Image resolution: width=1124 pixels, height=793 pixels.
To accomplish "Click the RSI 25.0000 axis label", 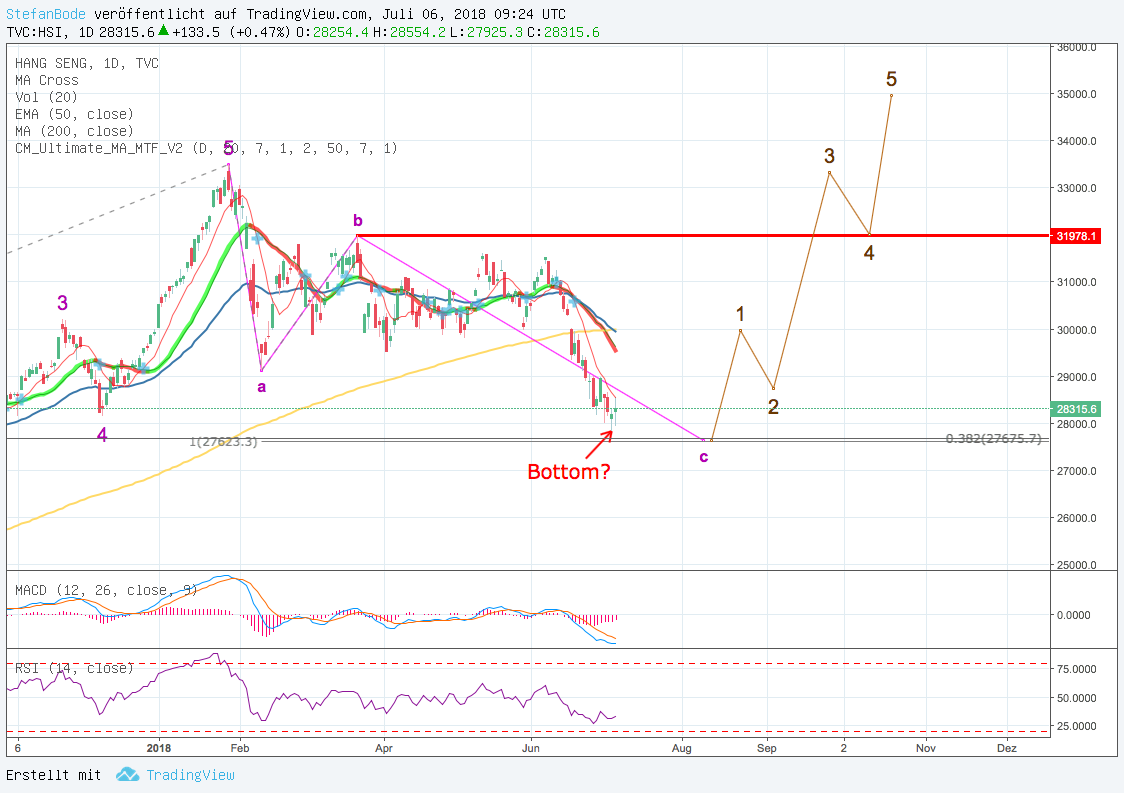I will [x=1077, y=726].
